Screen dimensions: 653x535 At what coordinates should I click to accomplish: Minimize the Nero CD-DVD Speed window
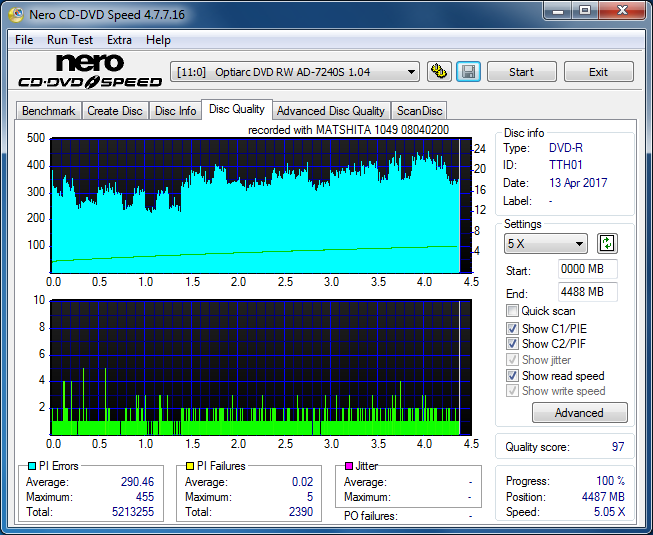558,11
